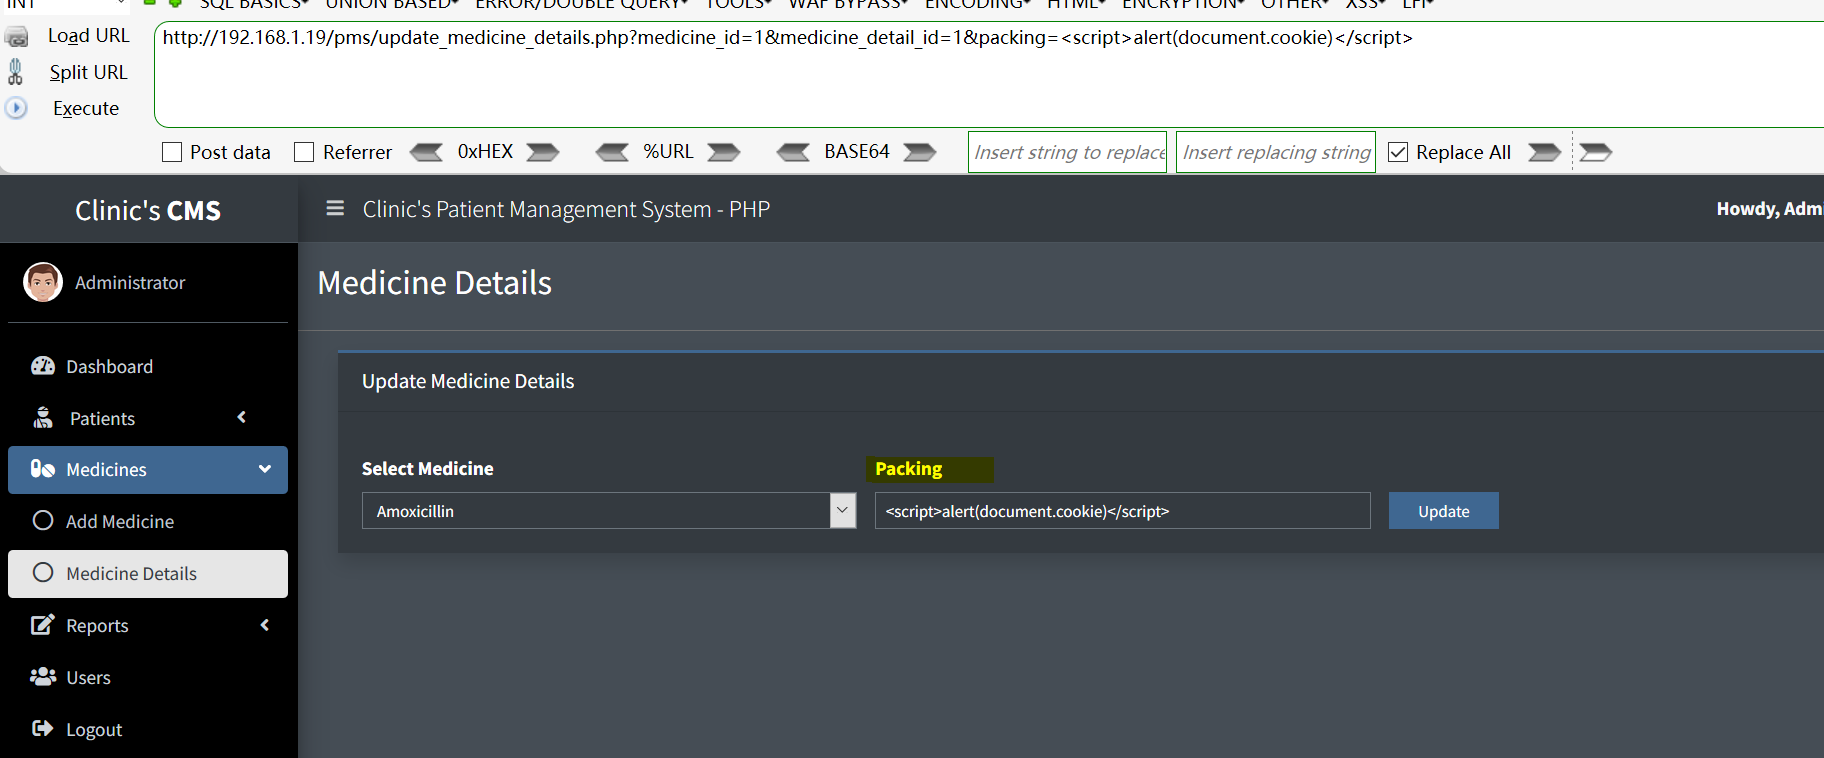1824x758 pixels.
Task: Click the Execute play icon
Action: click(16, 108)
